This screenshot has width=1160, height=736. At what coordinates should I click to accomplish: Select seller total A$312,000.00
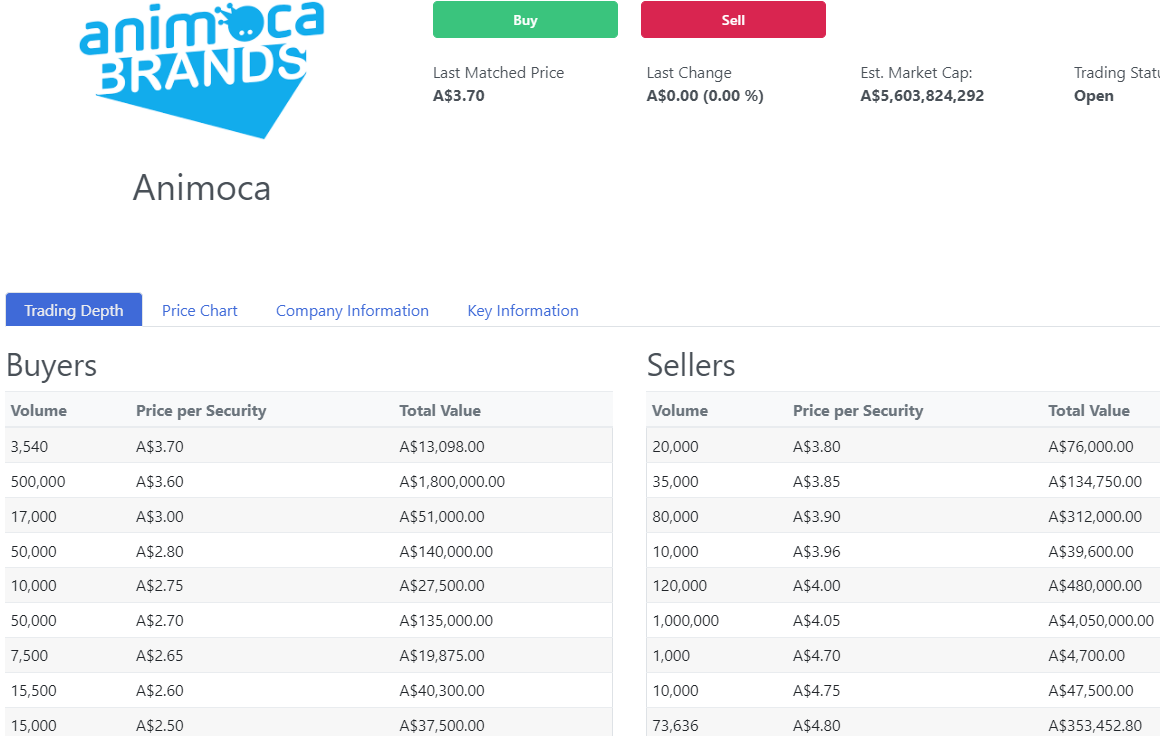[1095, 516]
